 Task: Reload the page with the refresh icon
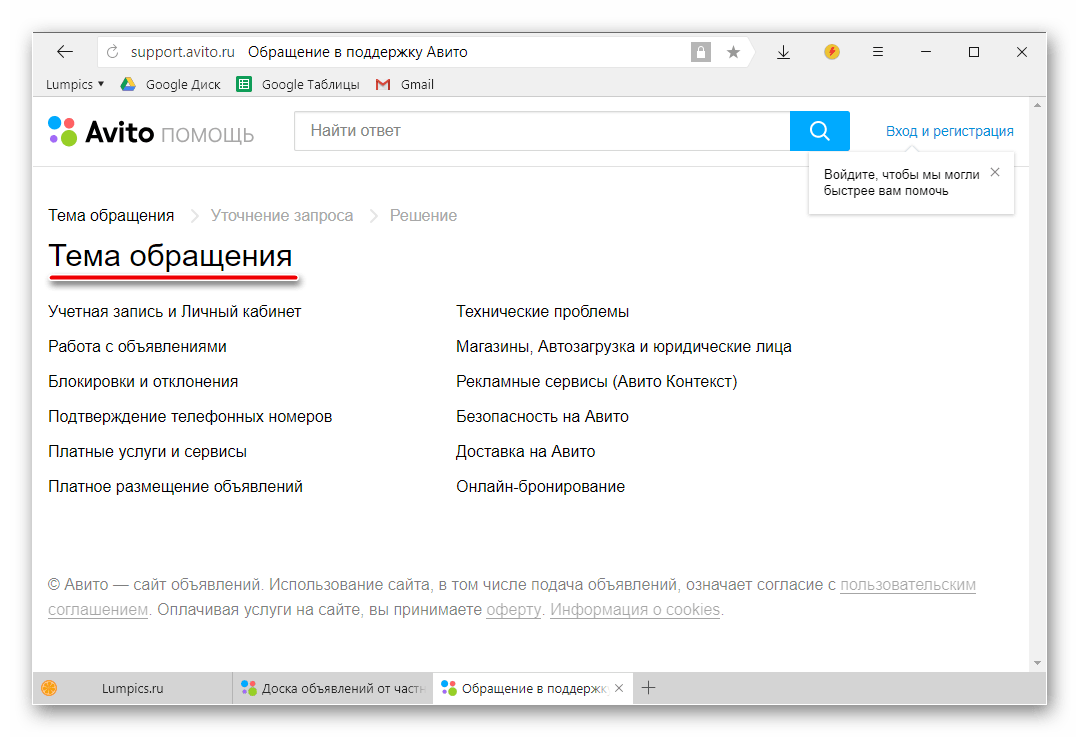pyautogui.click(x=113, y=52)
